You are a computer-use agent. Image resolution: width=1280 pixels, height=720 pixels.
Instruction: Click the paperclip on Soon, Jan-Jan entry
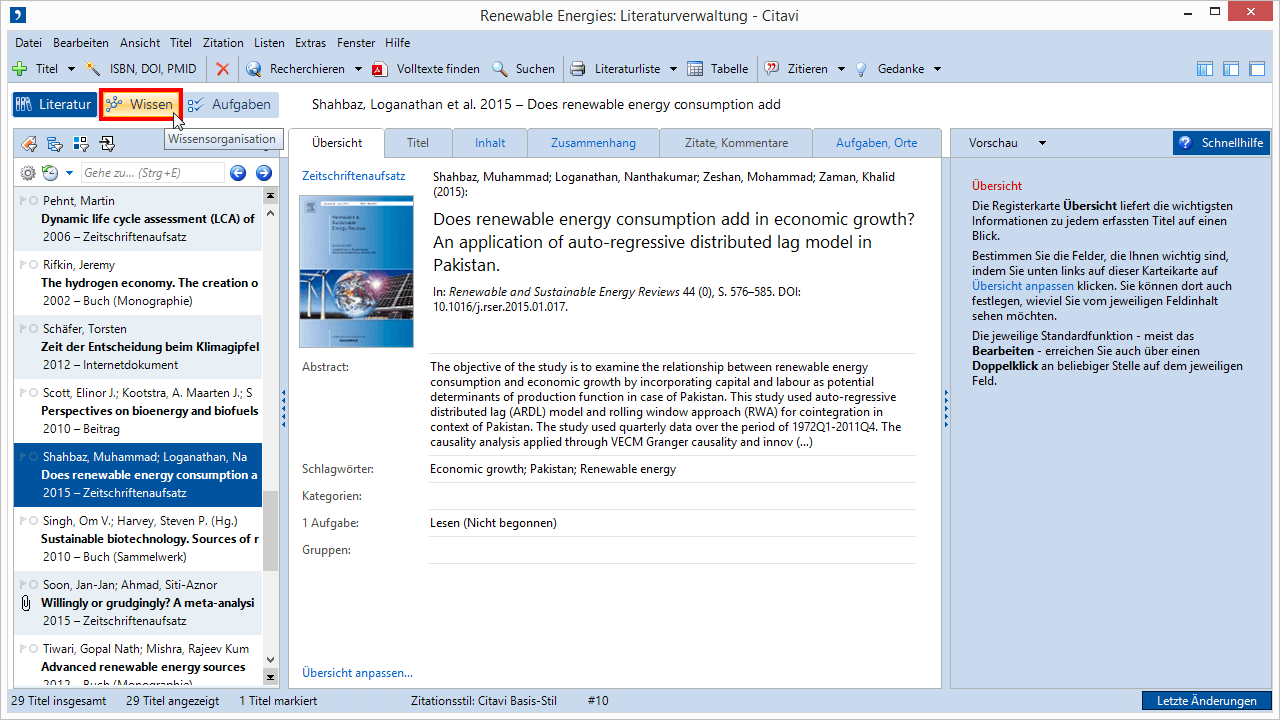[26, 603]
